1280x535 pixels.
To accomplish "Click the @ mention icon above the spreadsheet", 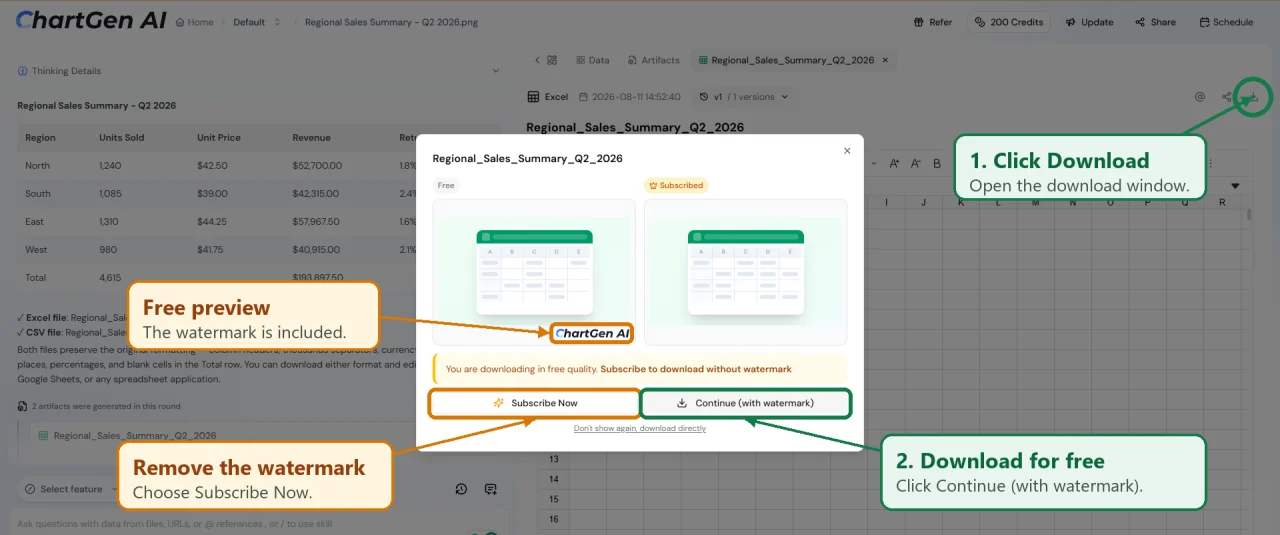I will point(1200,97).
